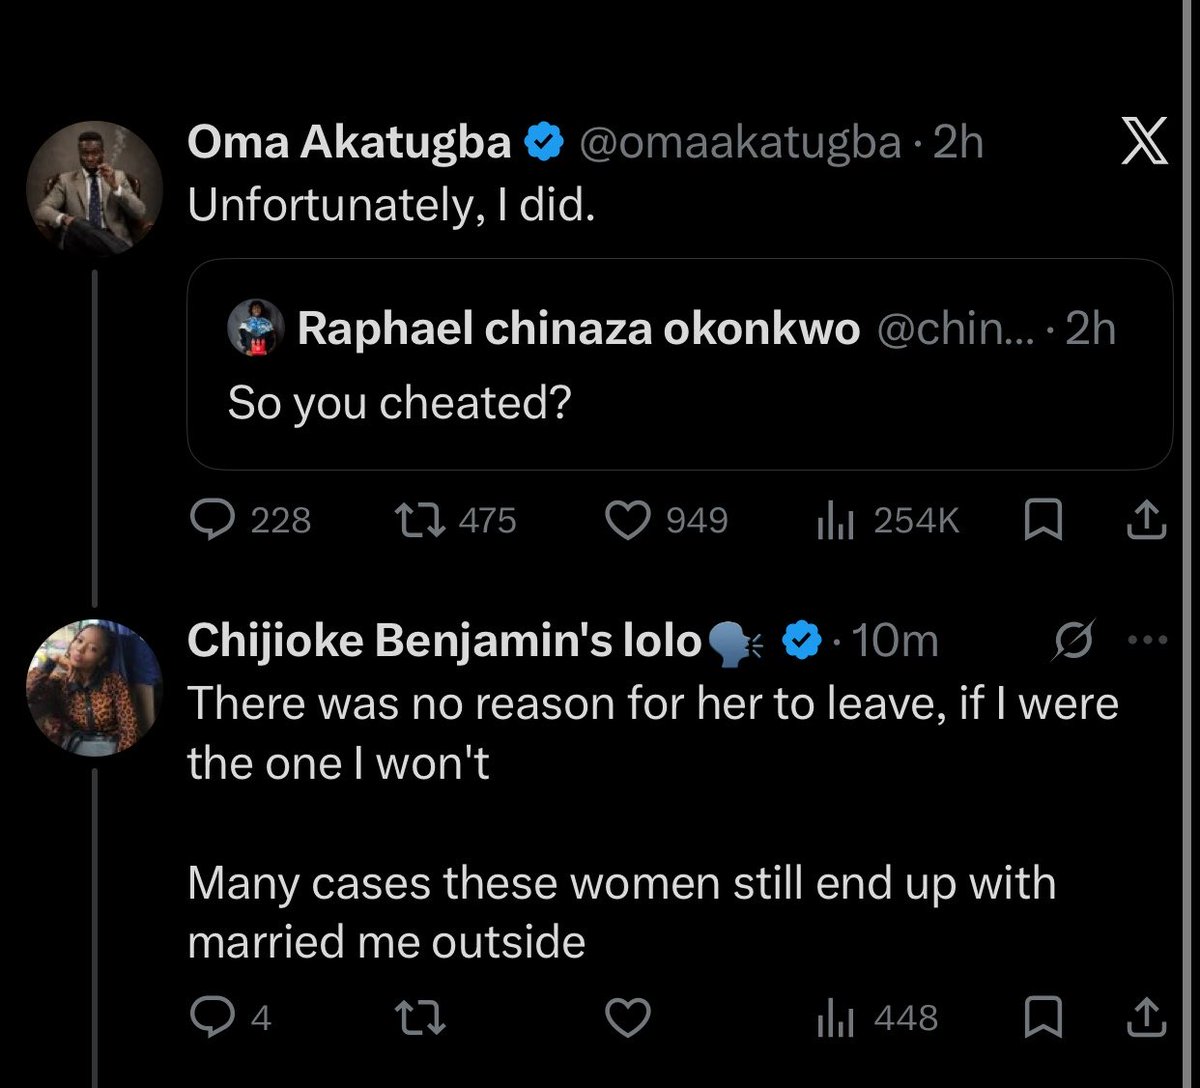
Task: Bookmark Oma Akatugba's post
Action: pos(1045,521)
